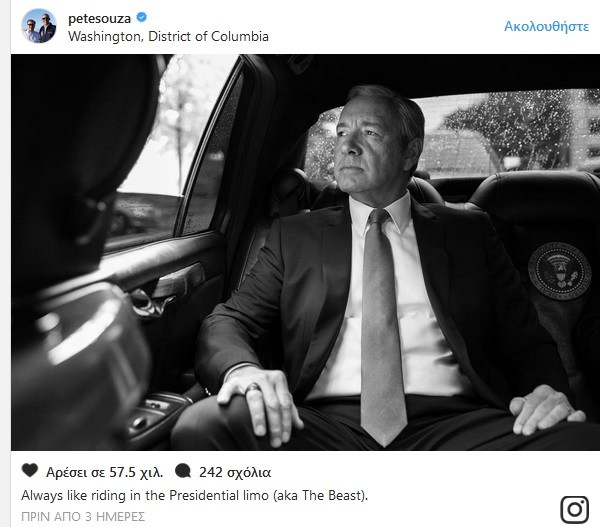Click the presidential seal in the photo
The image size is (600, 527).
coord(559,271)
